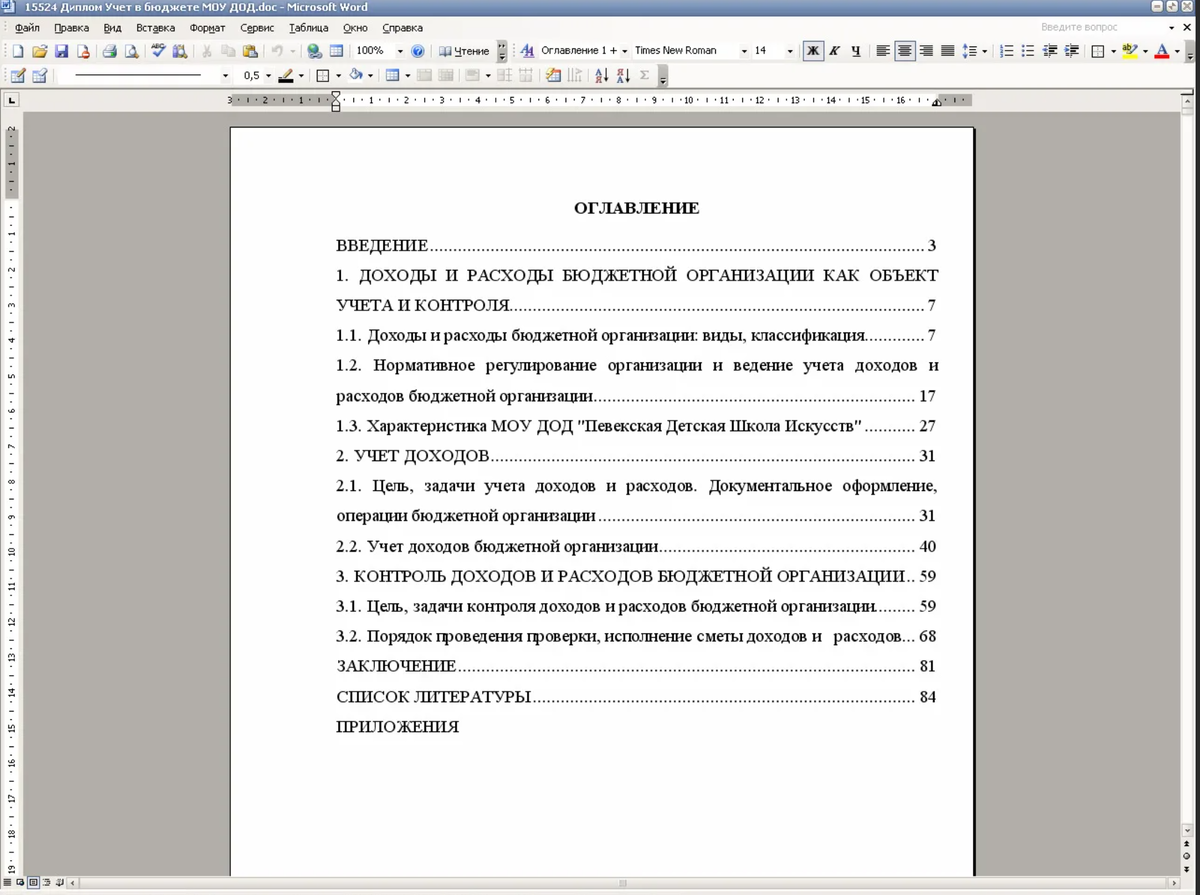Image resolution: width=1200 pixels, height=895 pixels.
Task: Click ВВЕДЕНИЕ contents entry
Action: point(636,246)
